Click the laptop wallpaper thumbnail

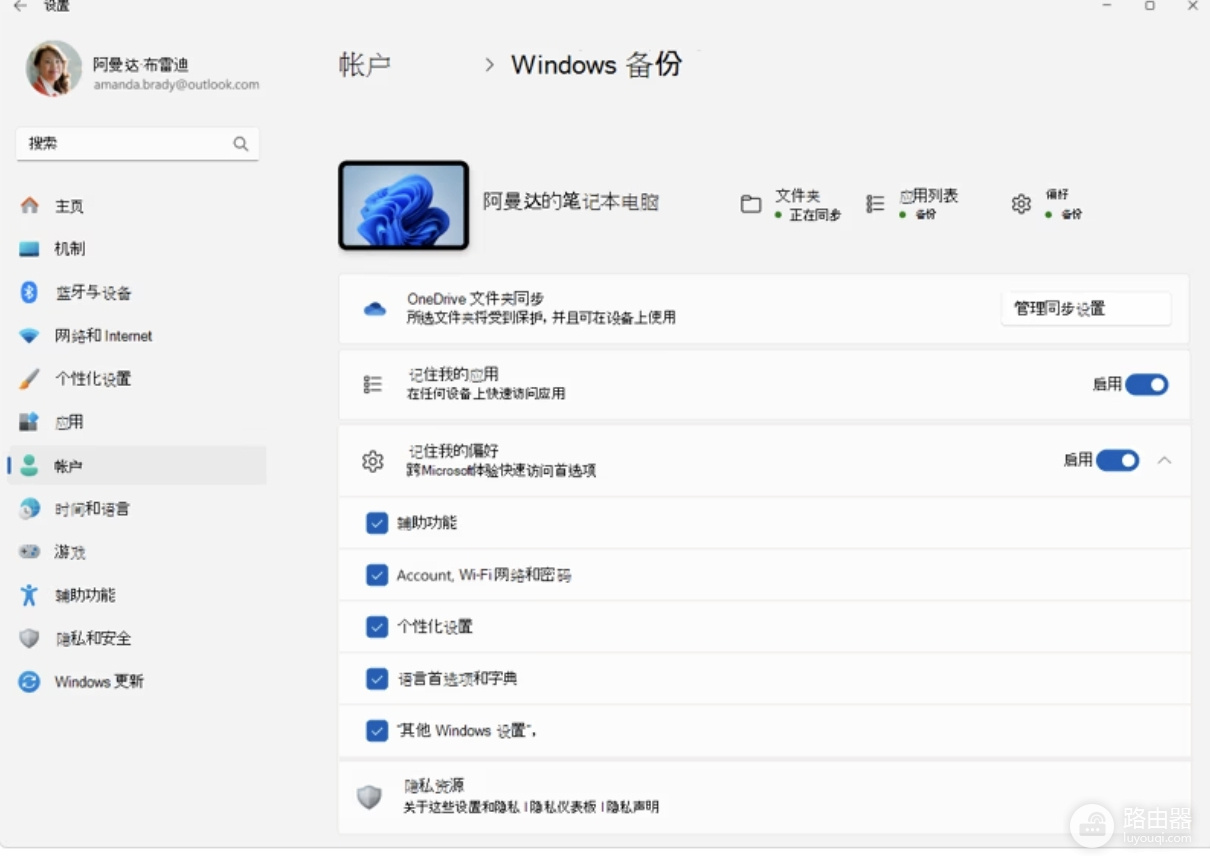(x=404, y=206)
